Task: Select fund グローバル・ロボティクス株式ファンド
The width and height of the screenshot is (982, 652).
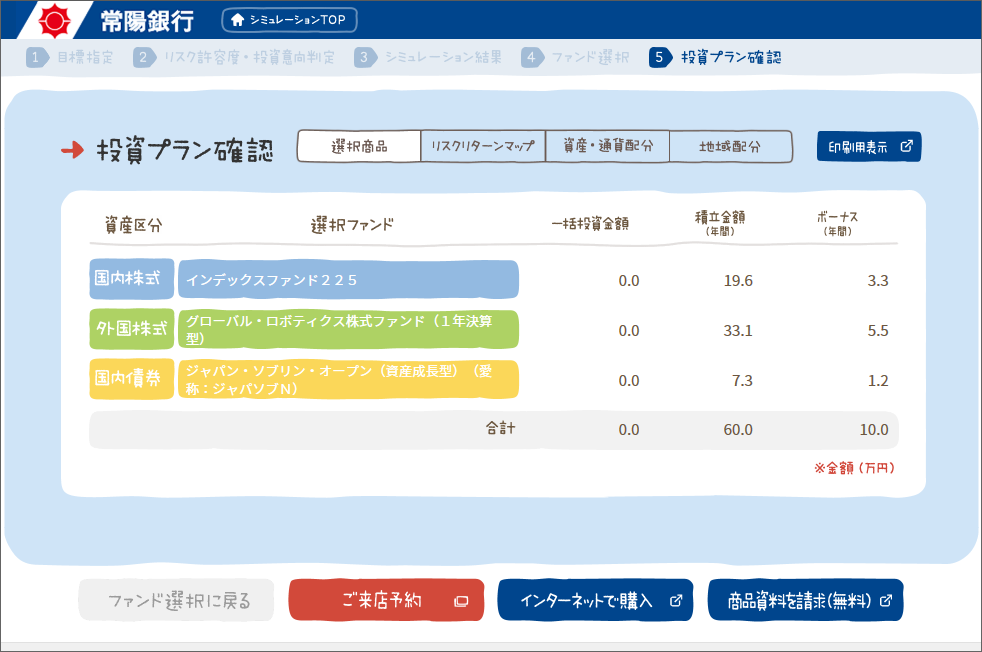Action: [348, 329]
